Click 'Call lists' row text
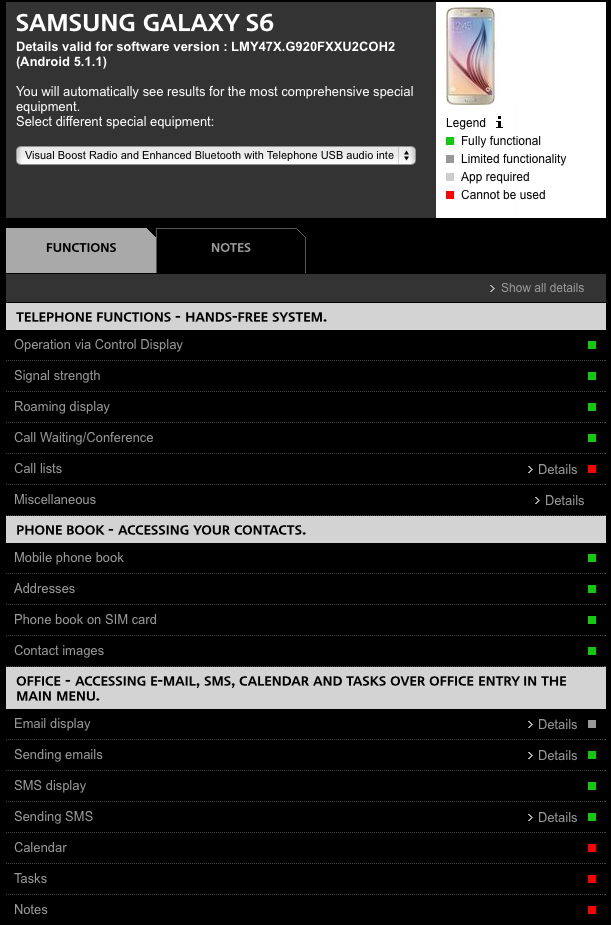This screenshot has width=611, height=925. pos(38,468)
